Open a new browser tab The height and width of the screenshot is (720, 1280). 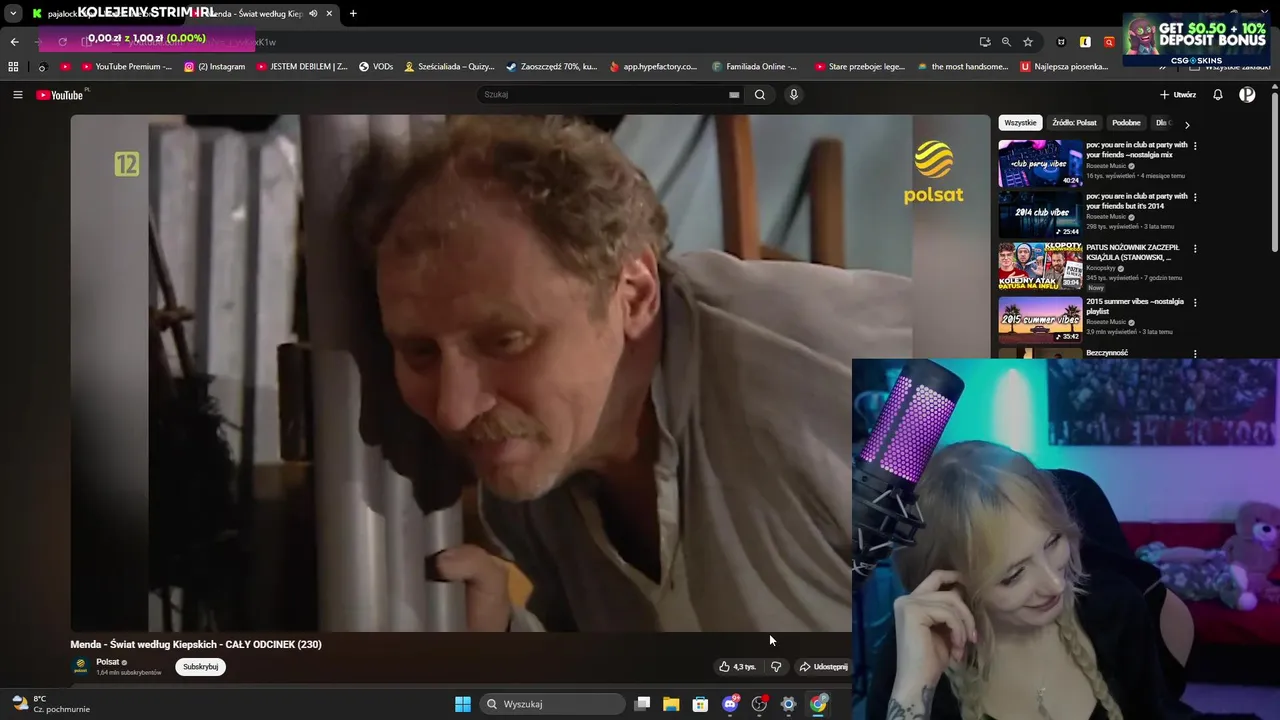(353, 14)
